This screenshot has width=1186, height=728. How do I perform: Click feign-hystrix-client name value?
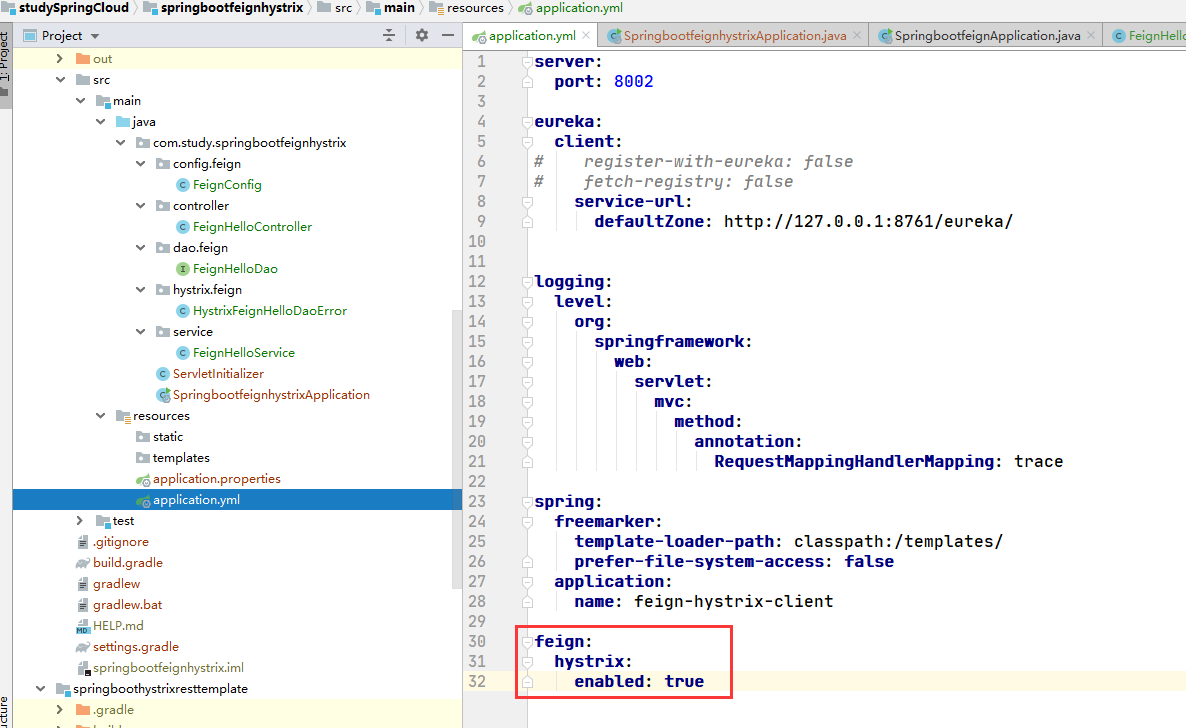pyautogui.click(x=734, y=602)
